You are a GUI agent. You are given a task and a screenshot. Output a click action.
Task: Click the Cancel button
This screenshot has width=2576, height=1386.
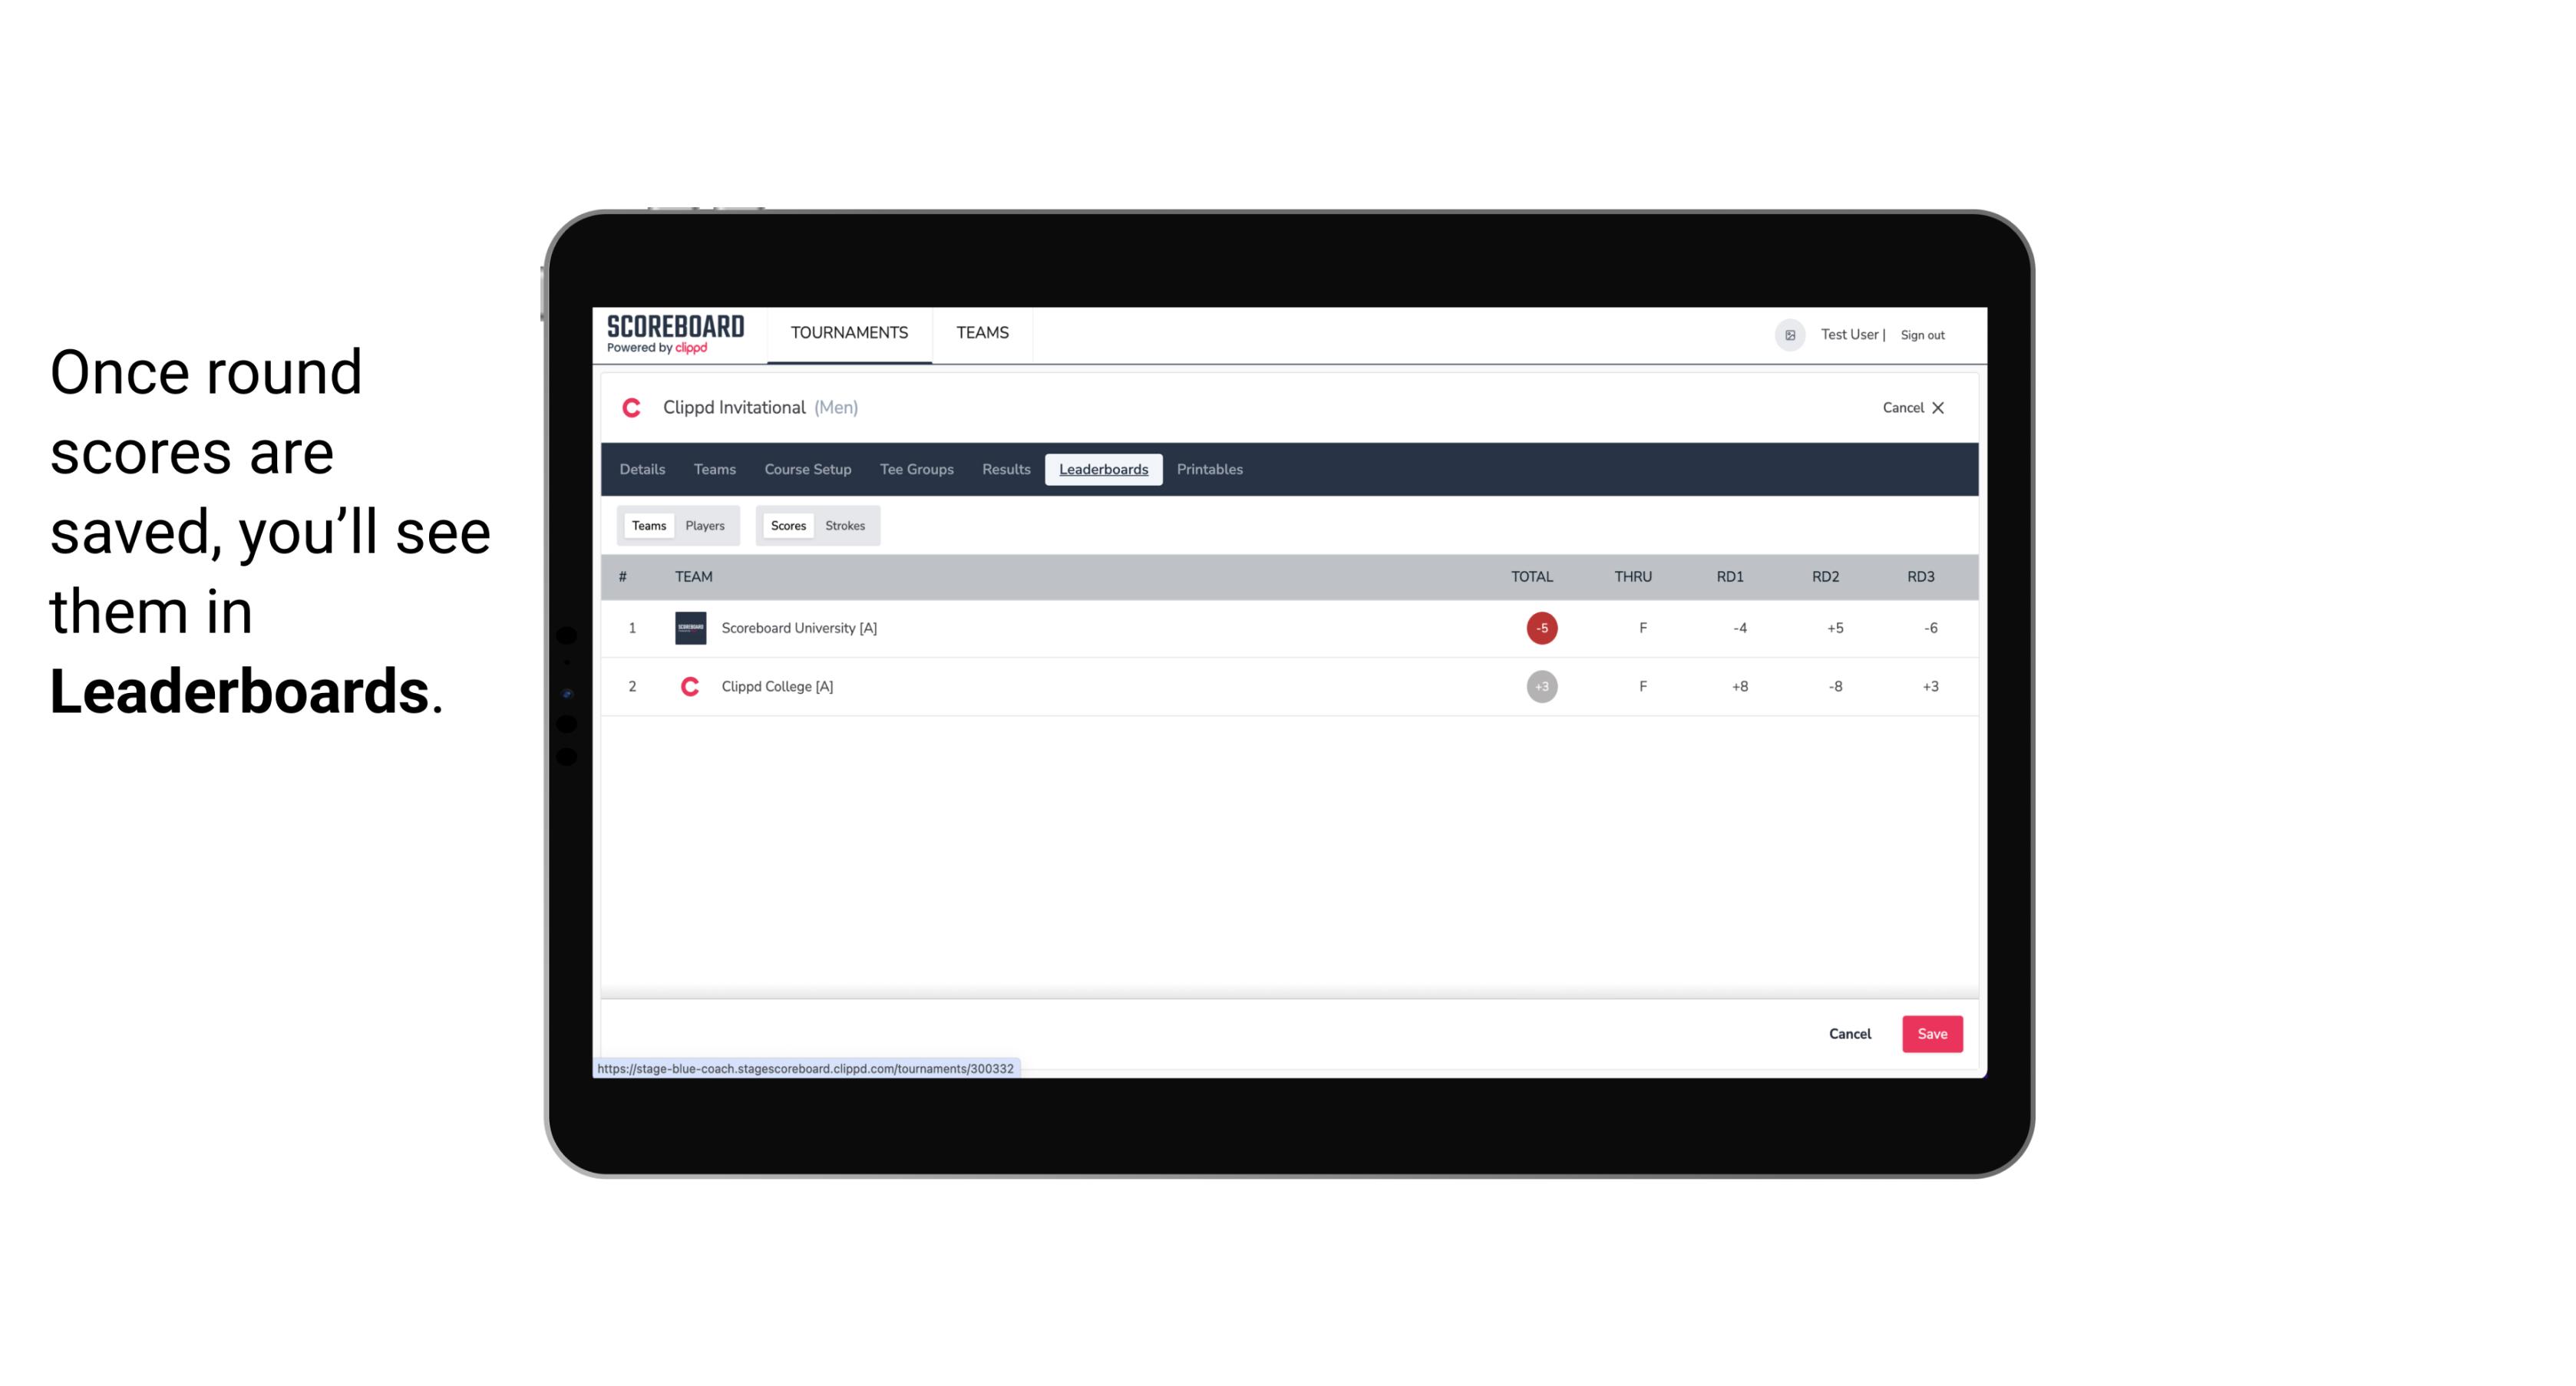coord(1849,1033)
